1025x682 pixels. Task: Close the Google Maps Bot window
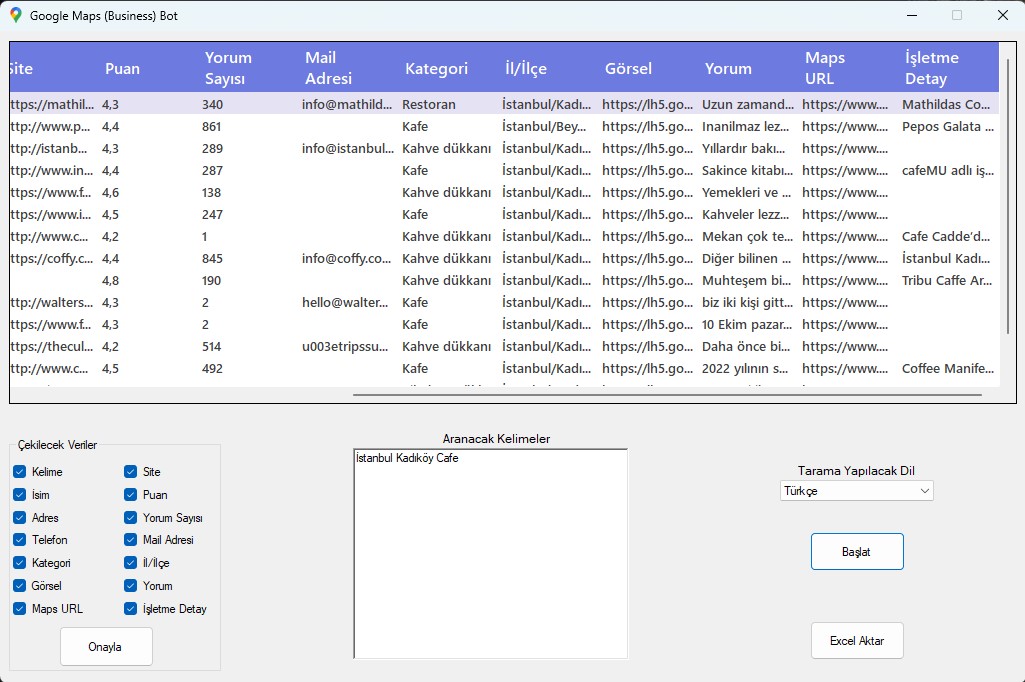click(1003, 15)
